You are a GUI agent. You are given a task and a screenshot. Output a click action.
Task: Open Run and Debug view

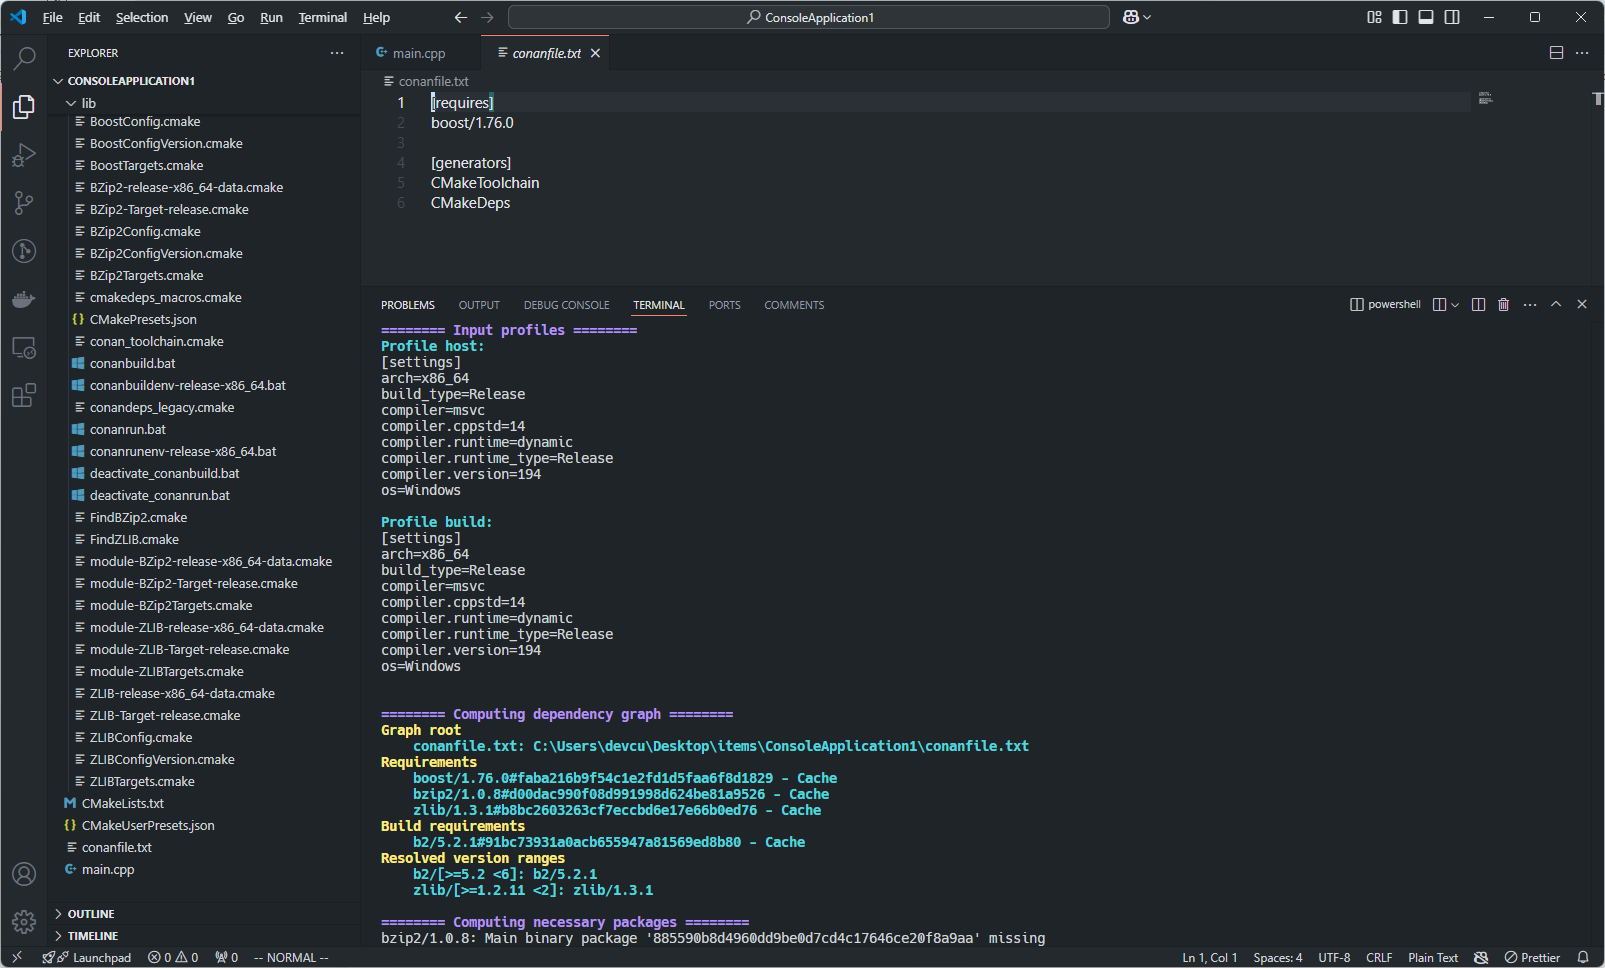[24, 155]
